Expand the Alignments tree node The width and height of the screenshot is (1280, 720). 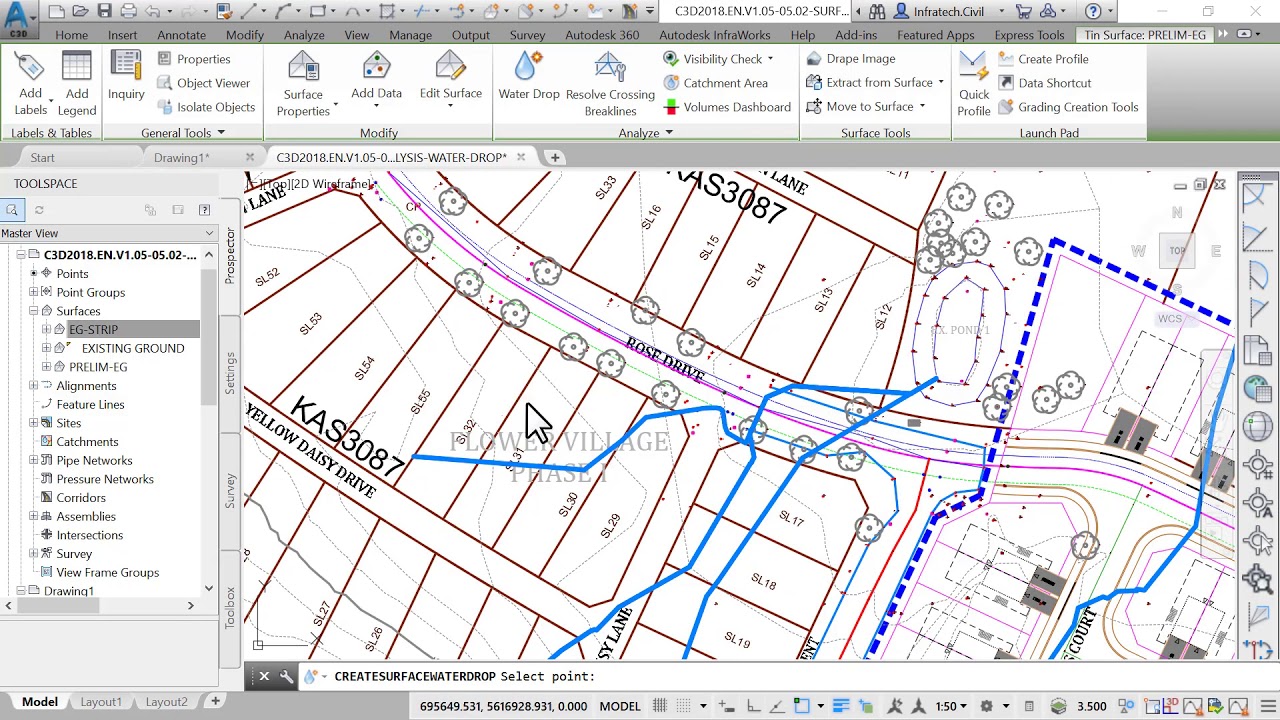click(33, 385)
